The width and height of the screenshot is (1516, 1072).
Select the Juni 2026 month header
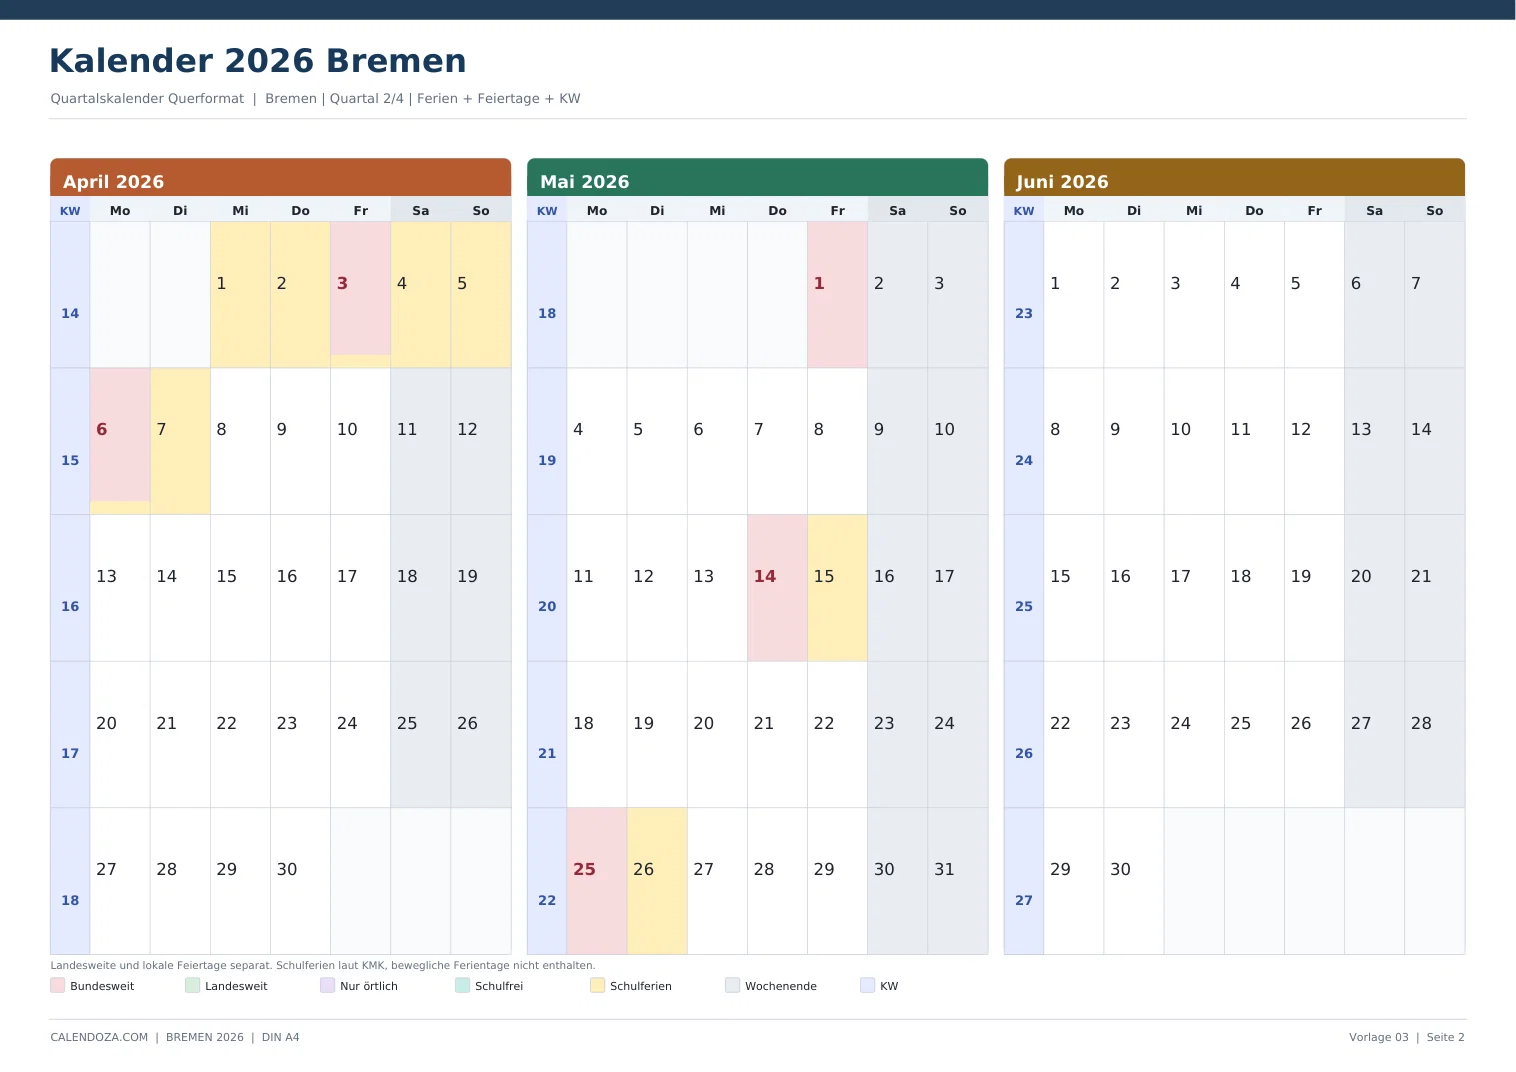tap(1235, 178)
